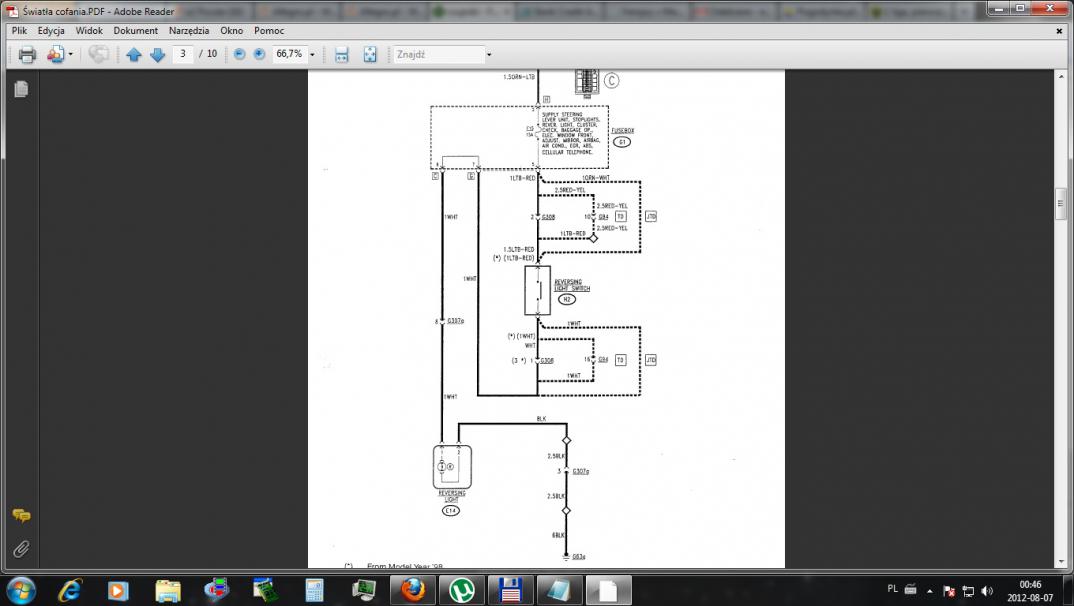Screen dimensions: 1074x606
Task: Open the Widok menu
Action: 90,31
